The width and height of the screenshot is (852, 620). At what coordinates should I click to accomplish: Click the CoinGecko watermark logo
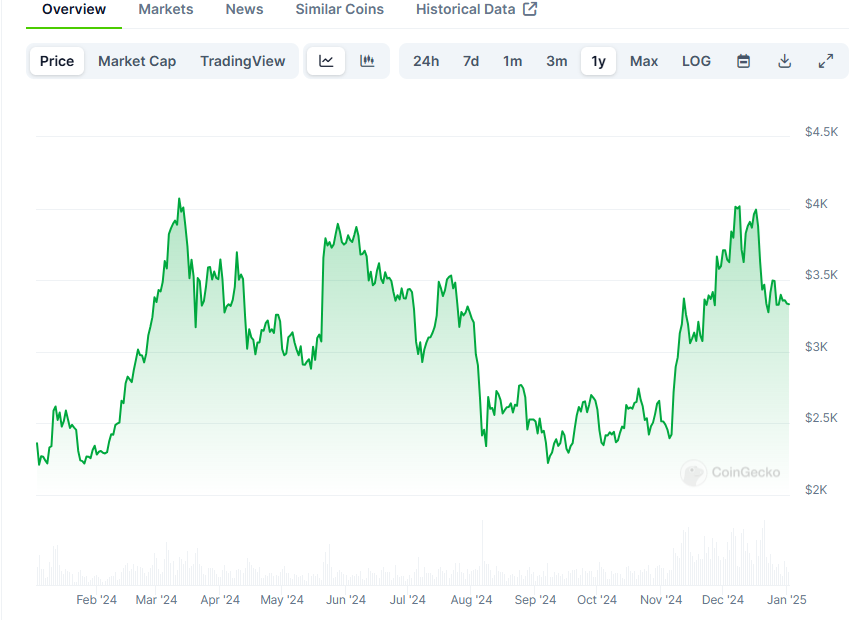[730, 472]
